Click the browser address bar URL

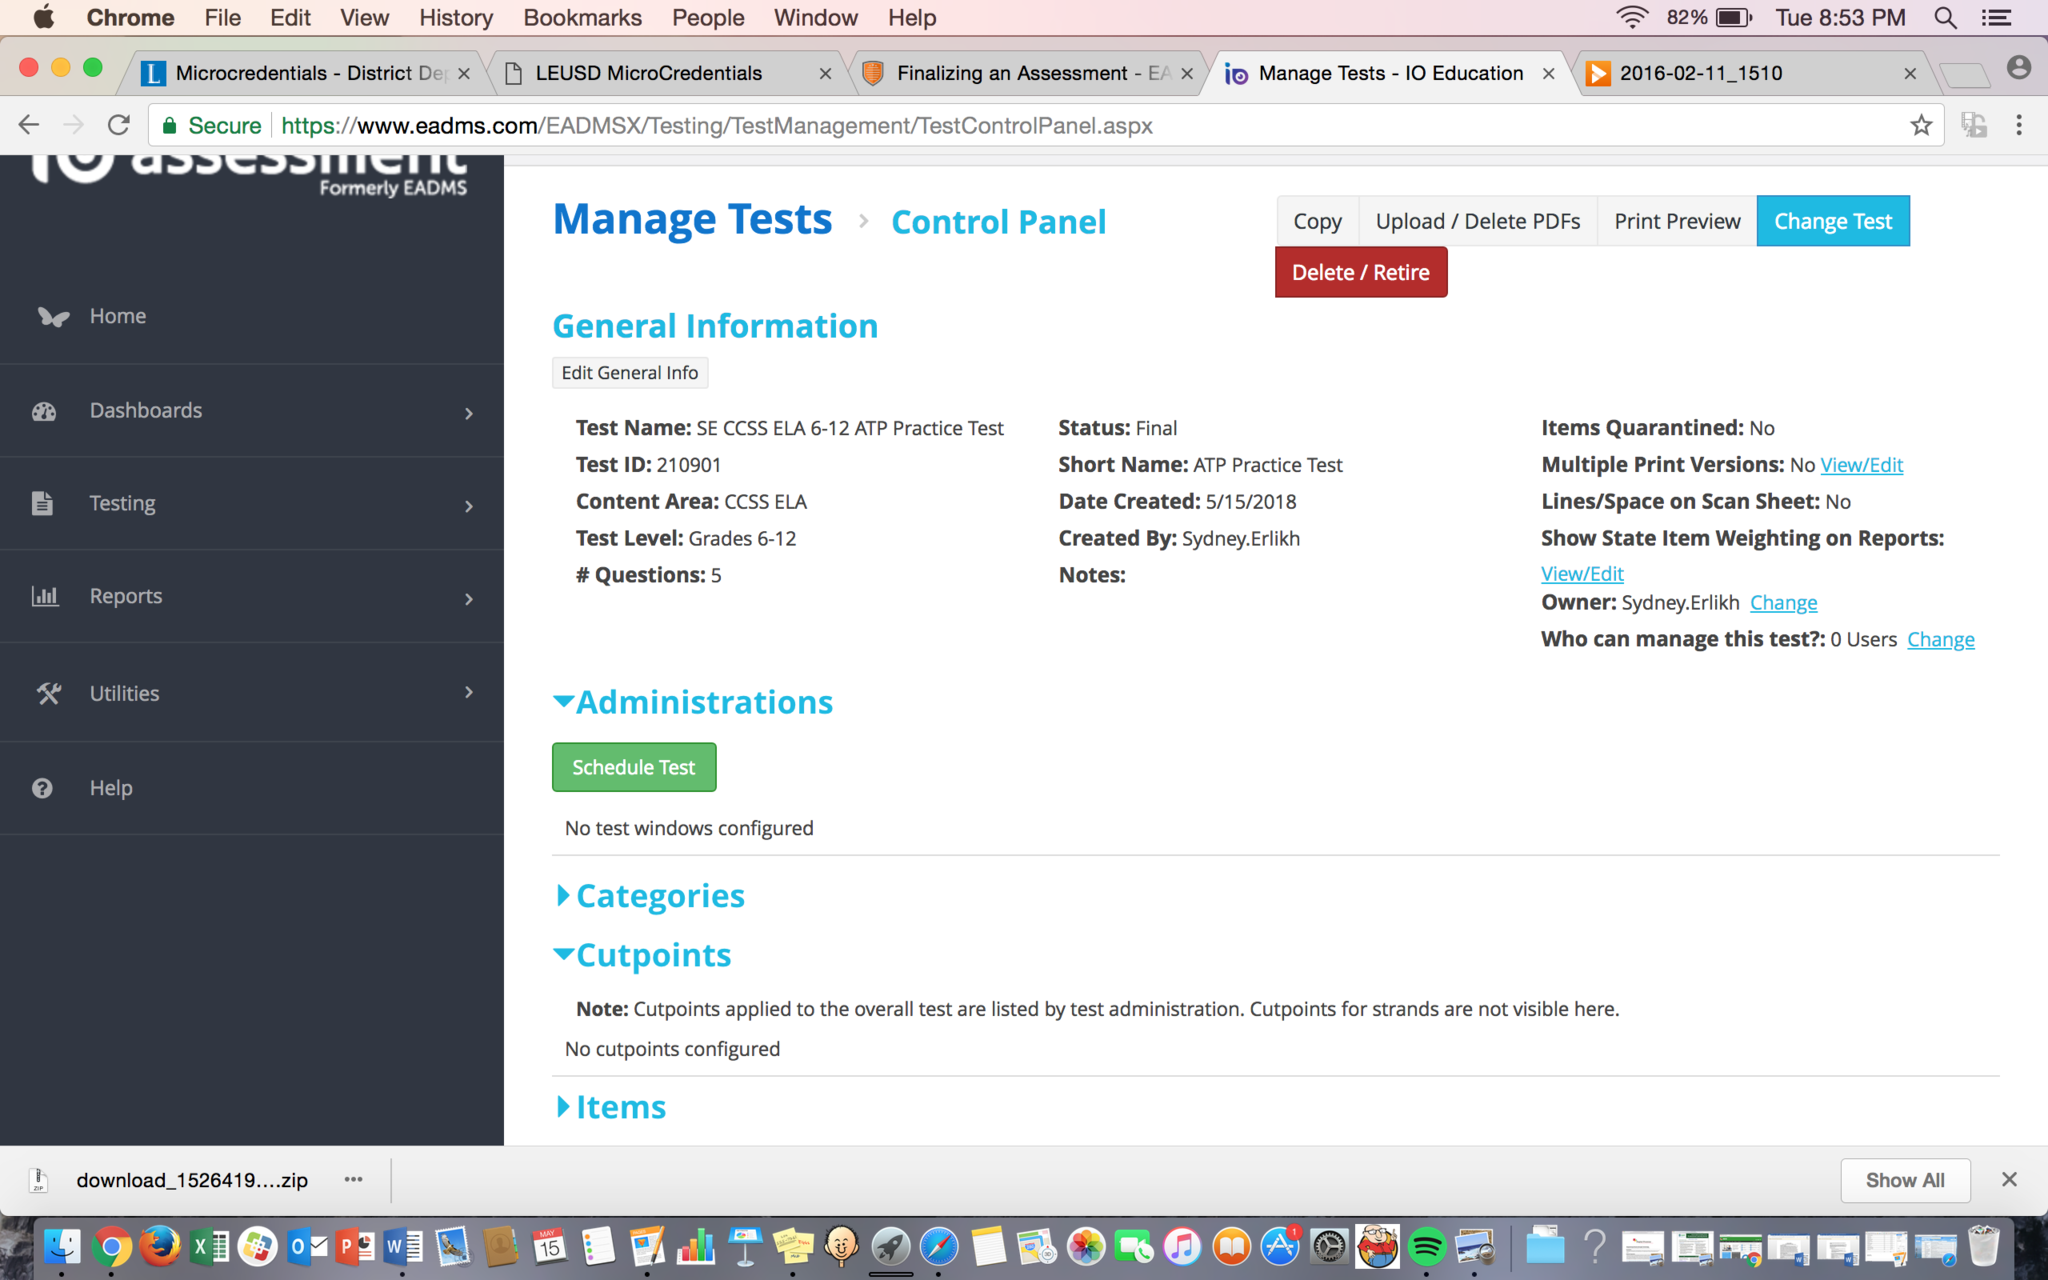point(716,126)
